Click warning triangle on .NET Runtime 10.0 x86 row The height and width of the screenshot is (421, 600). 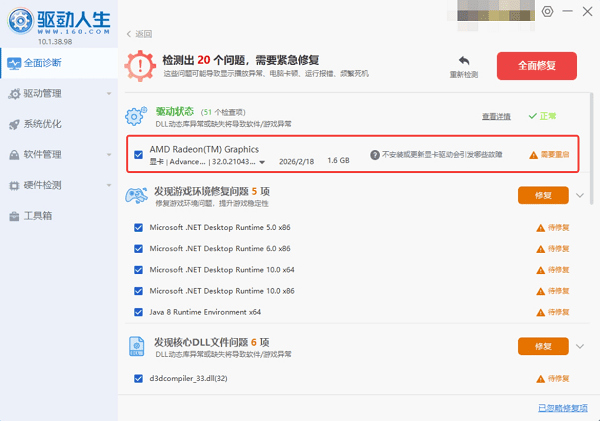(540, 292)
